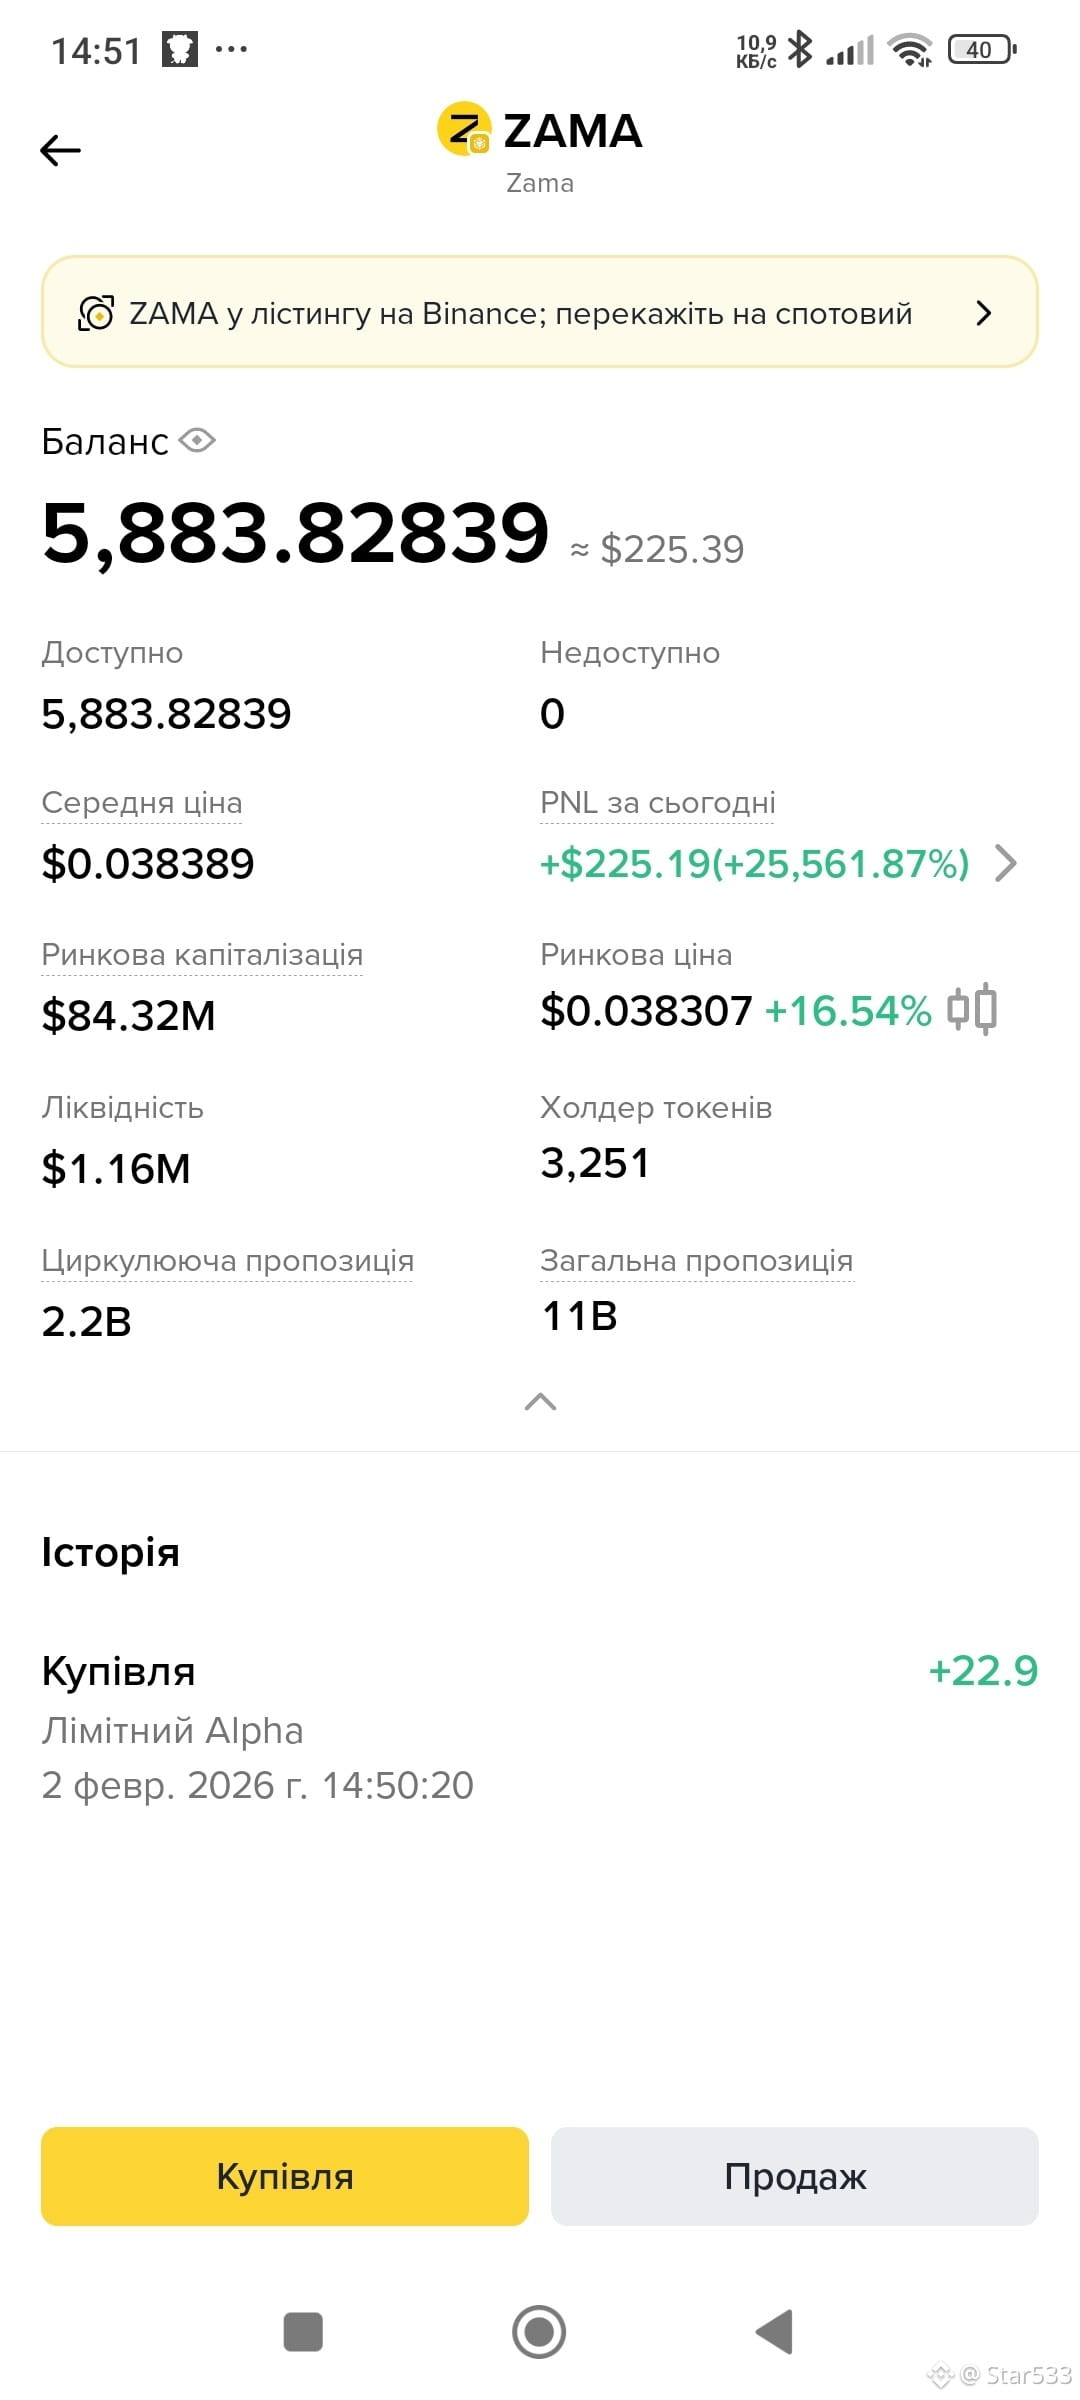Tap the average price $0.038389
Viewport: 1080px width, 2400px height.
148,864
